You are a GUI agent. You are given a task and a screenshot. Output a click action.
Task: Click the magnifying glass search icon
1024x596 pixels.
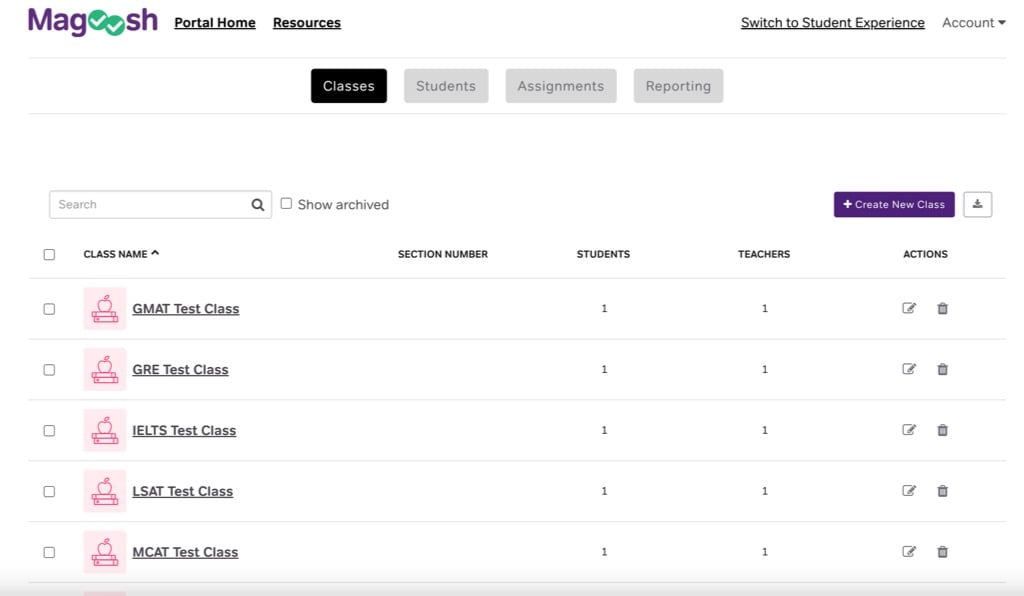tap(258, 205)
